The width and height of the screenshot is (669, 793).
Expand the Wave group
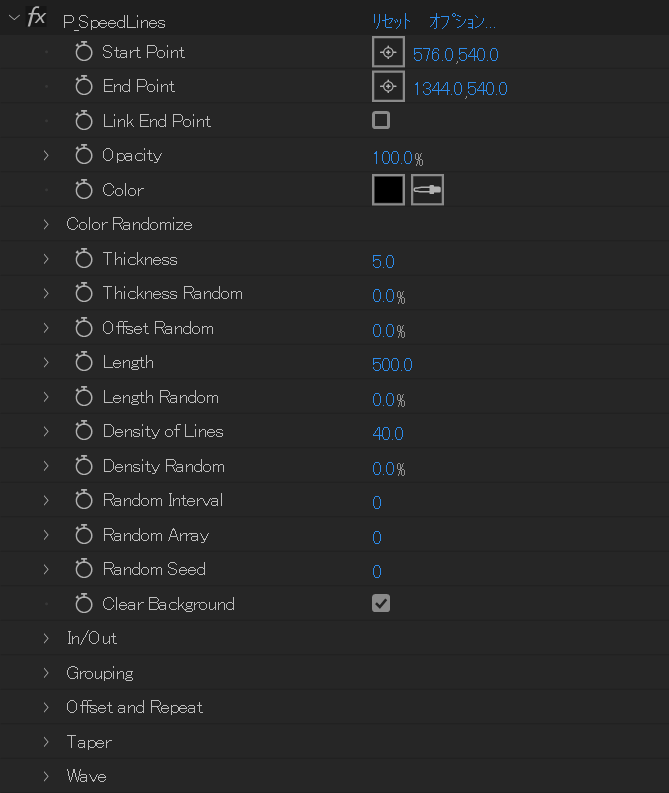point(46,776)
